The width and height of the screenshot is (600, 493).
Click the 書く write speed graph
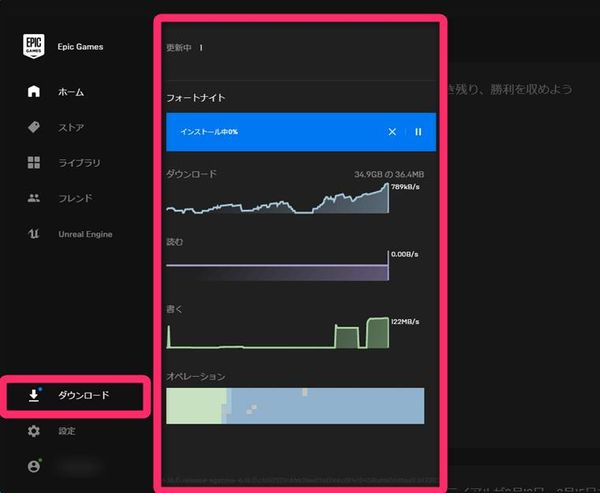(x=278, y=333)
